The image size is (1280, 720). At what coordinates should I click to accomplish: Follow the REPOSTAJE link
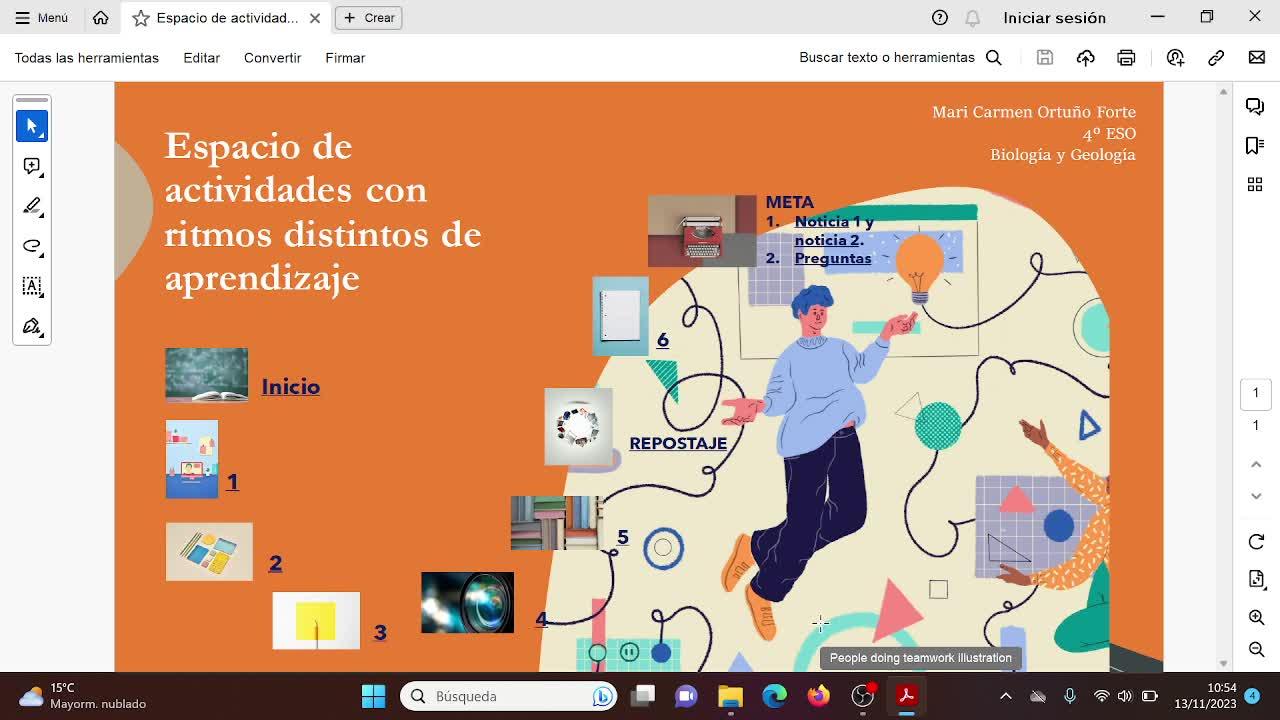click(x=677, y=443)
